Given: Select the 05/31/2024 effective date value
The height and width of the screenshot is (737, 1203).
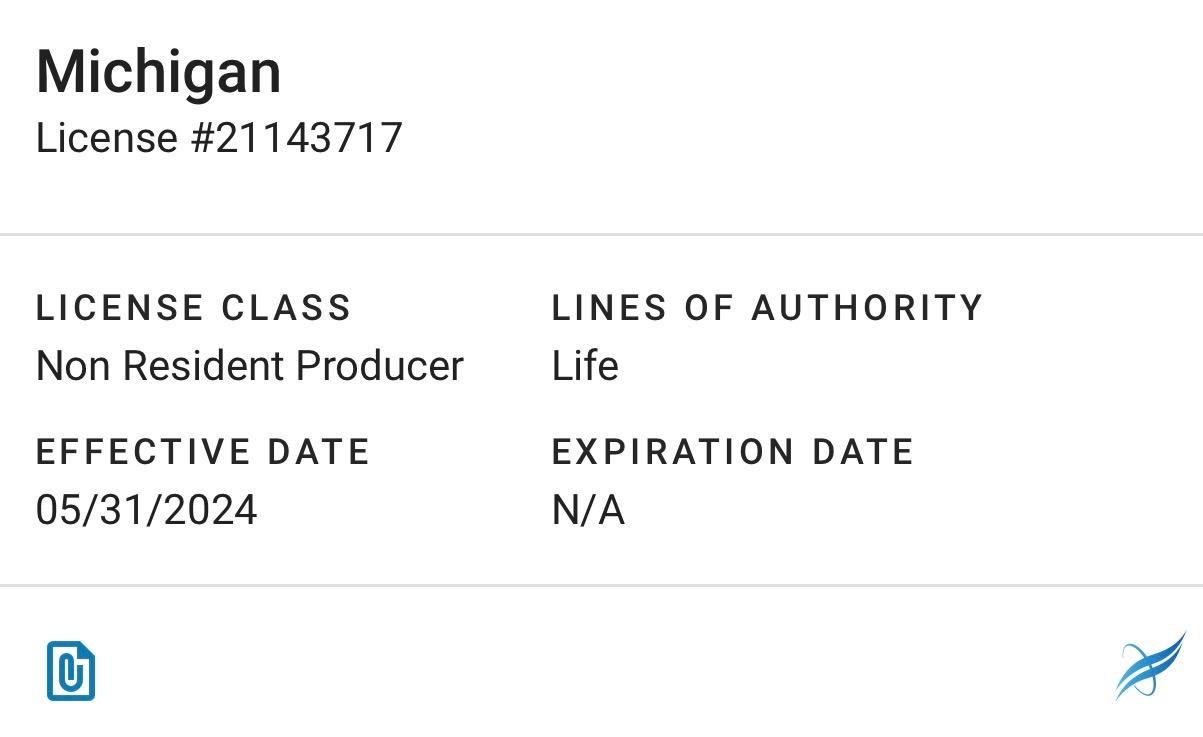Looking at the screenshot, I should [x=147, y=510].
